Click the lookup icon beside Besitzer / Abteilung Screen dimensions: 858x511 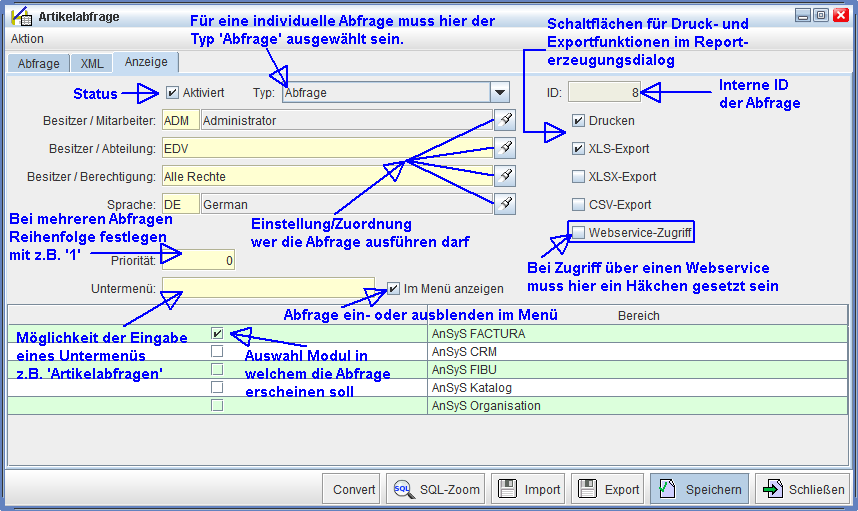point(506,148)
